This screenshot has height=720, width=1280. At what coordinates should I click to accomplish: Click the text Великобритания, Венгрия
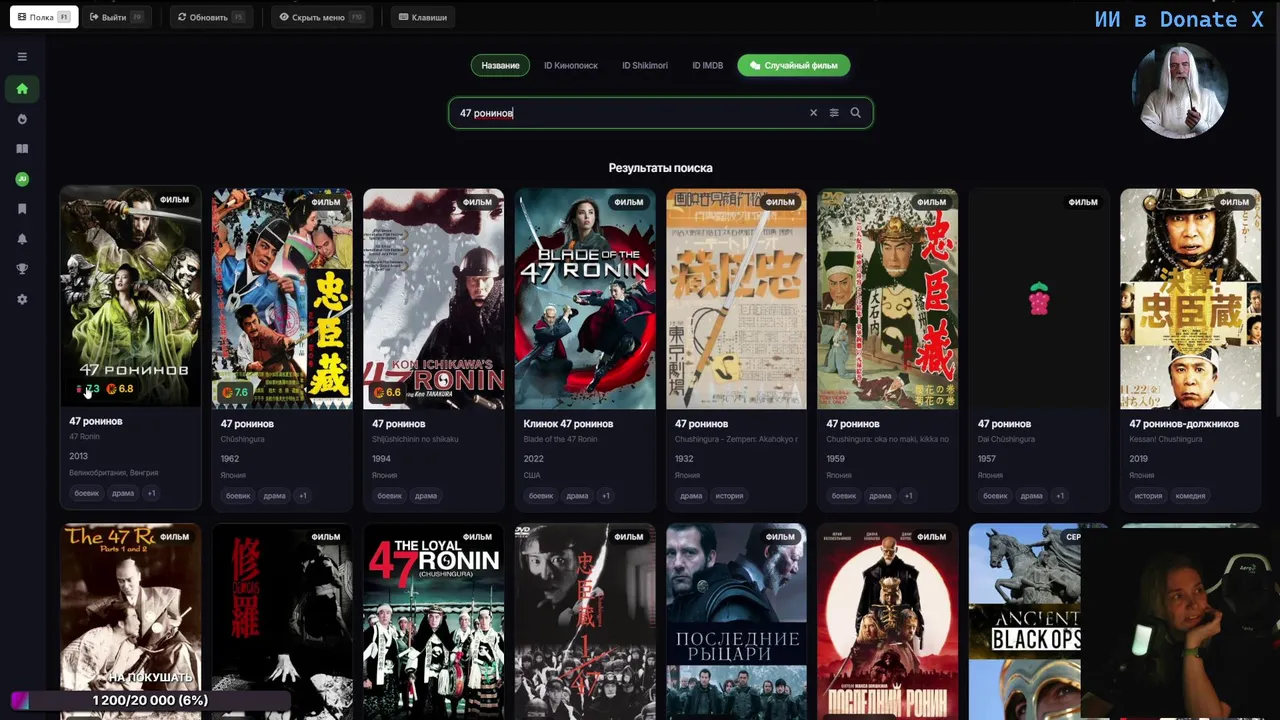pos(114,472)
